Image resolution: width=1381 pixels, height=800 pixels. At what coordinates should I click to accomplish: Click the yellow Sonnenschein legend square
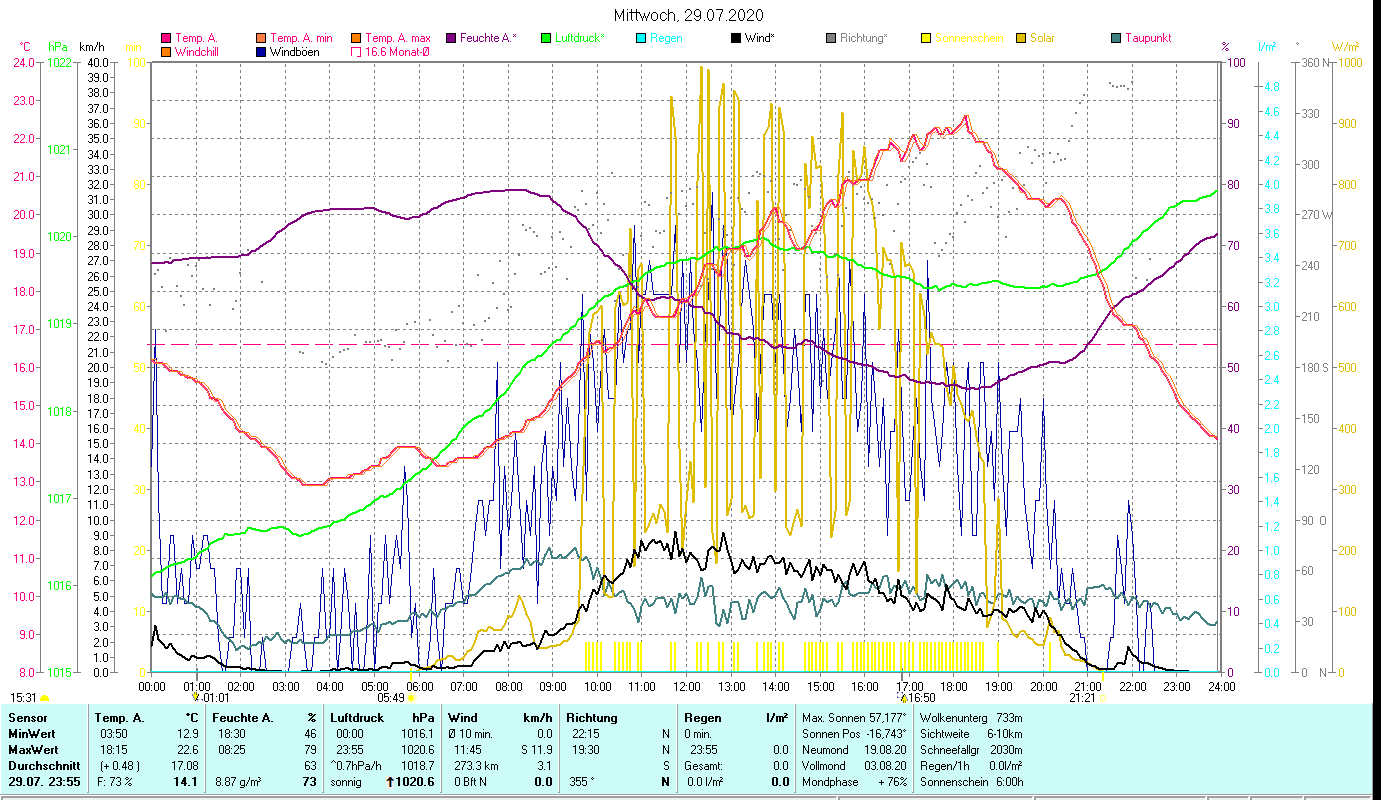tap(926, 38)
